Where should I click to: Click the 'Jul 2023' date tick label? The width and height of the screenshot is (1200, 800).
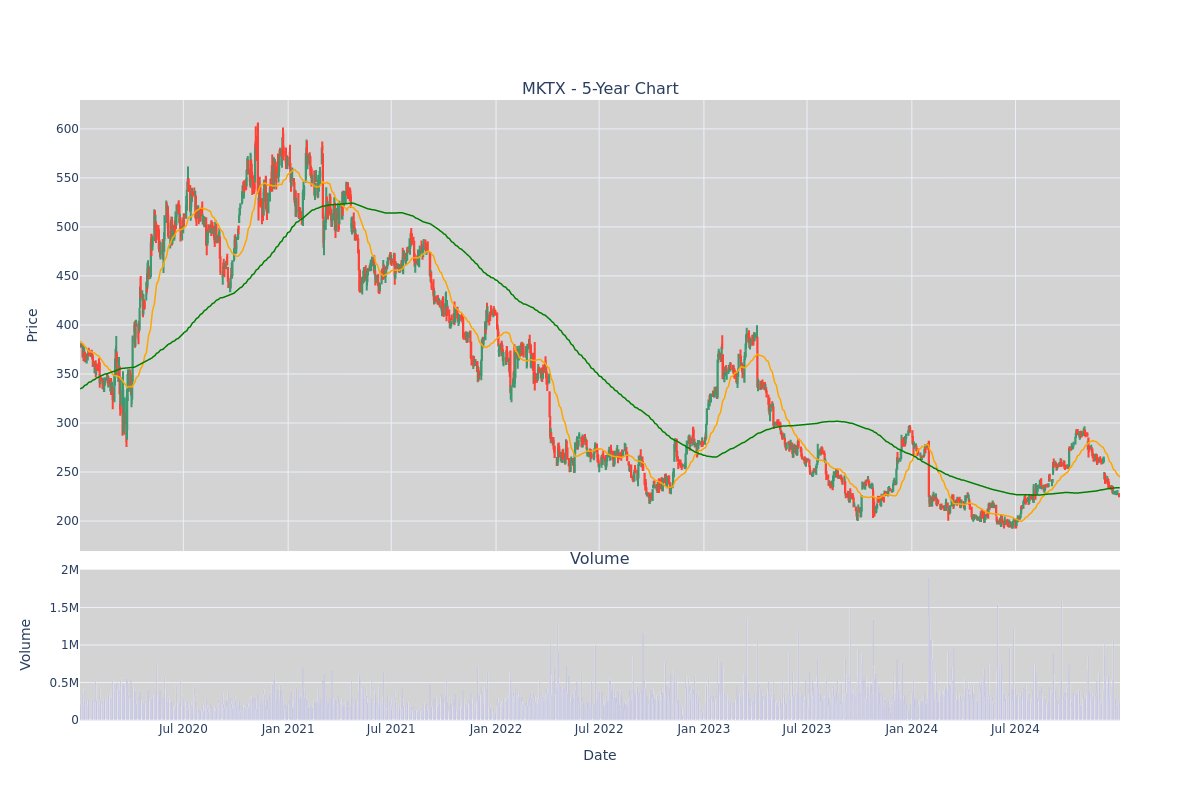(x=807, y=729)
